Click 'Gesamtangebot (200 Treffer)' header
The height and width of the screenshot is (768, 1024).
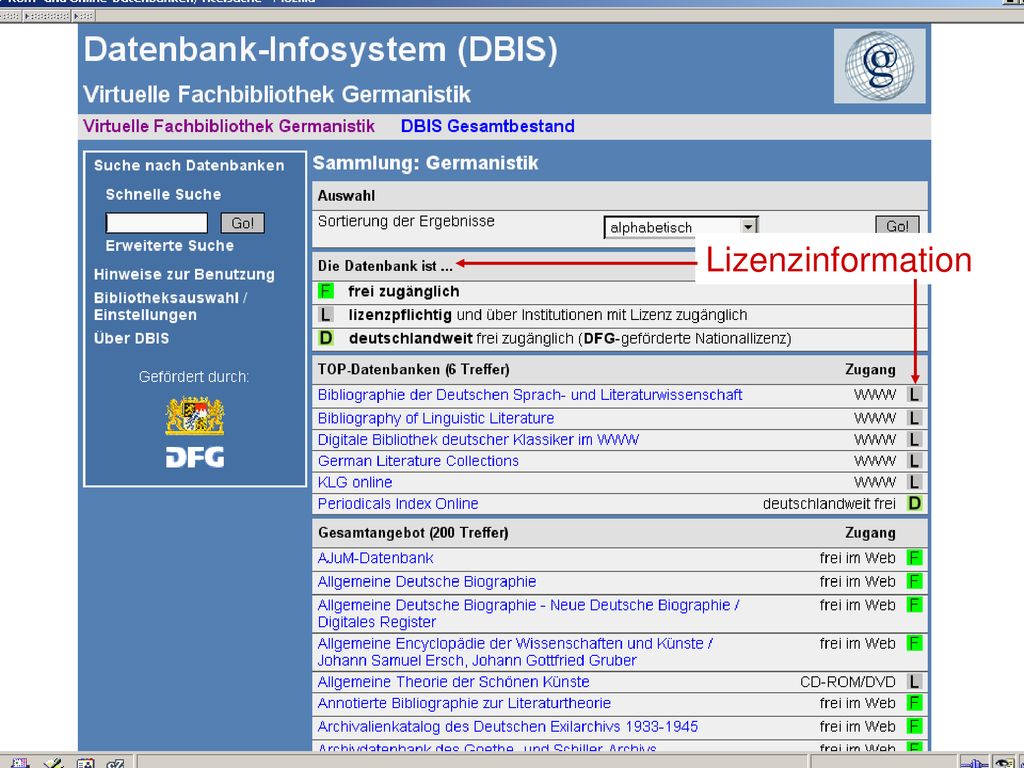(x=413, y=533)
